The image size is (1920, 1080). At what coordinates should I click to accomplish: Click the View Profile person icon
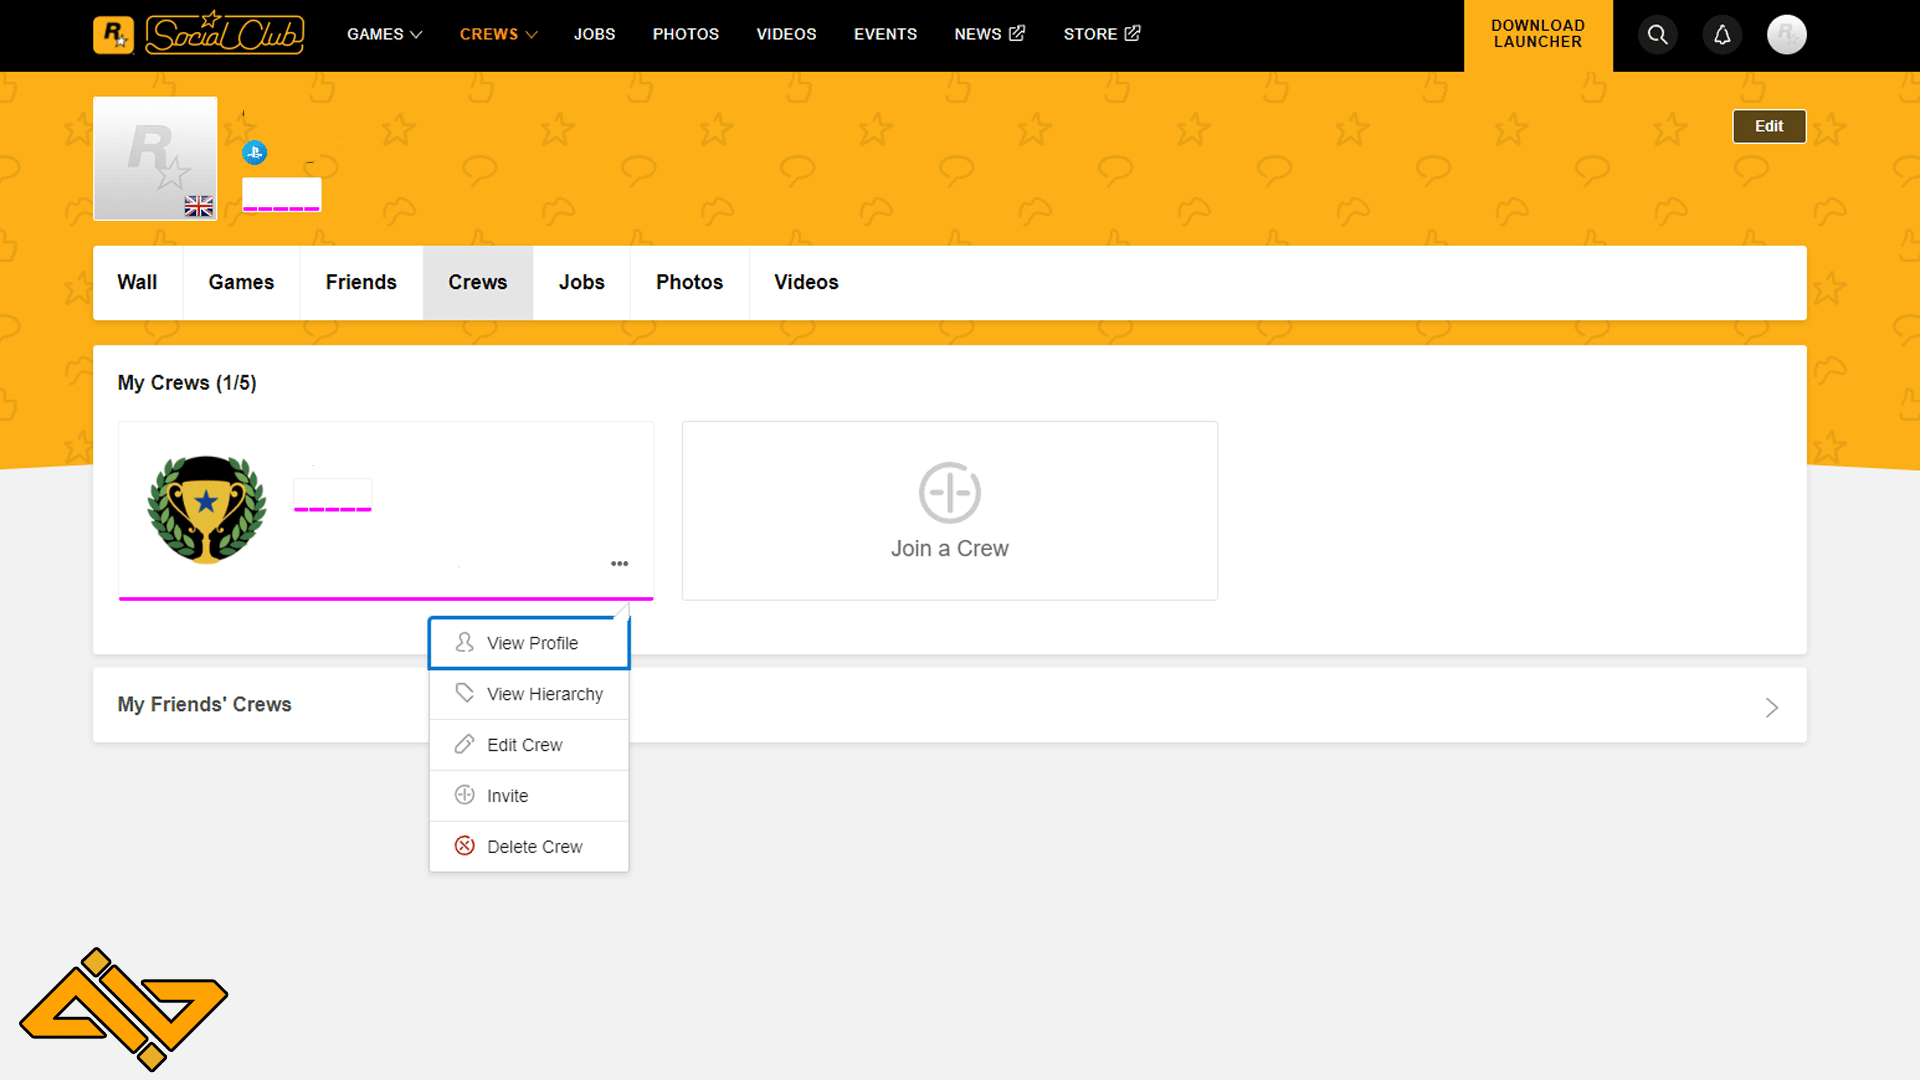pyautogui.click(x=465, y=643)
